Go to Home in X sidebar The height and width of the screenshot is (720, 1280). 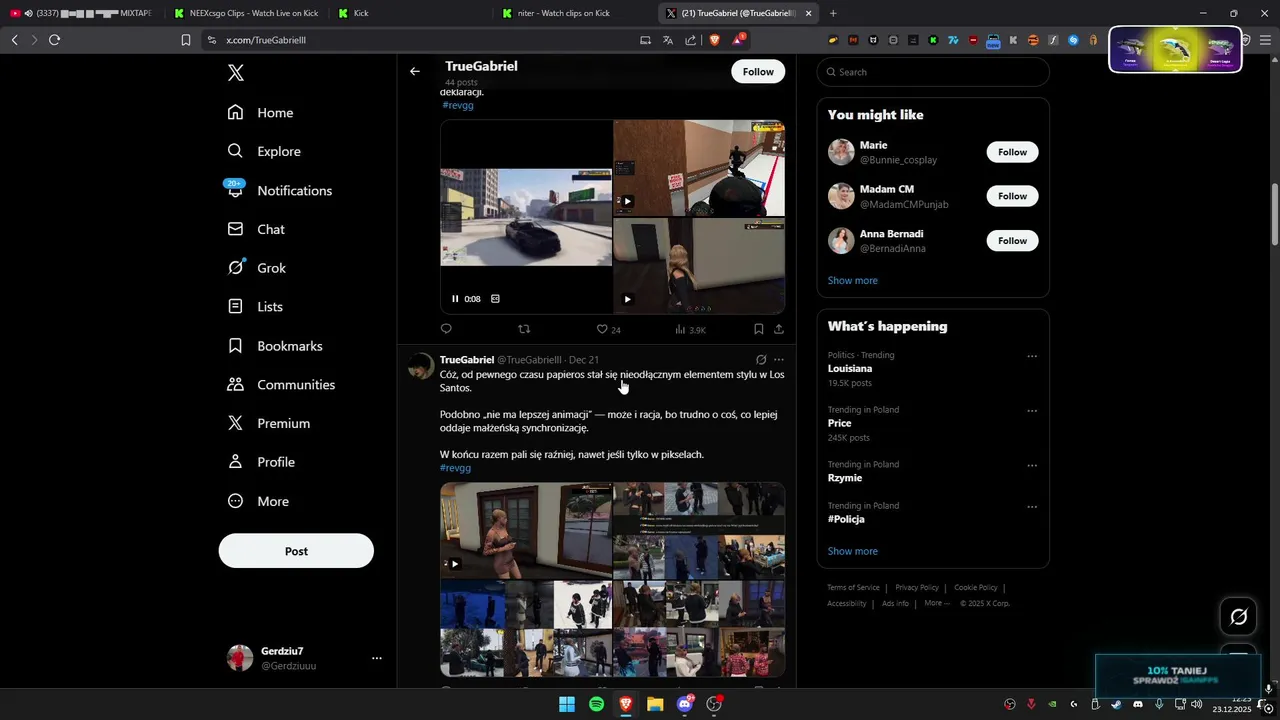(x=261, y=113)
